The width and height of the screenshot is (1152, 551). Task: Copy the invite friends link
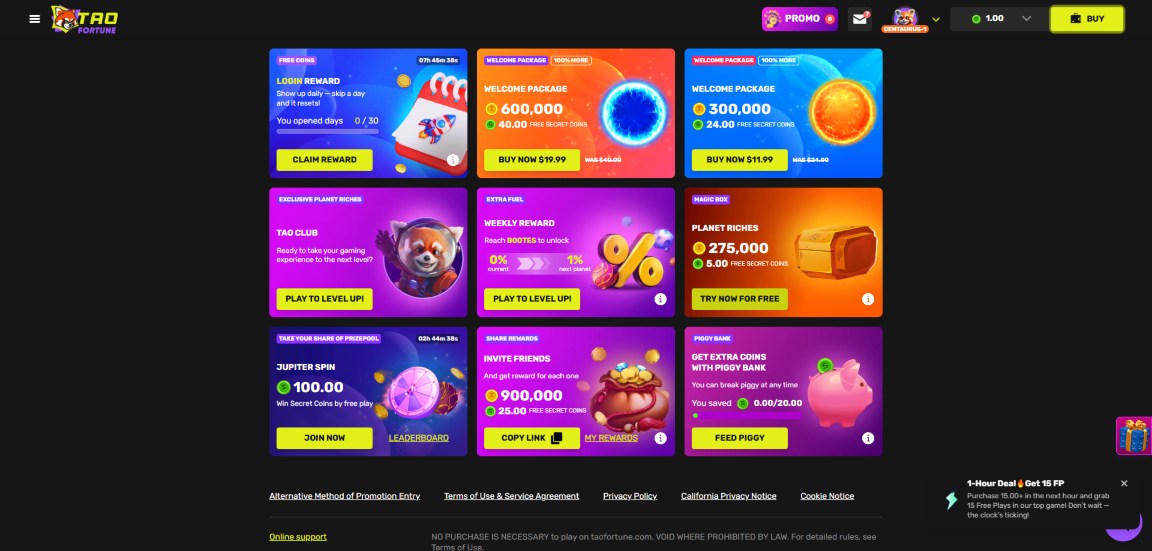coord(532,438)
